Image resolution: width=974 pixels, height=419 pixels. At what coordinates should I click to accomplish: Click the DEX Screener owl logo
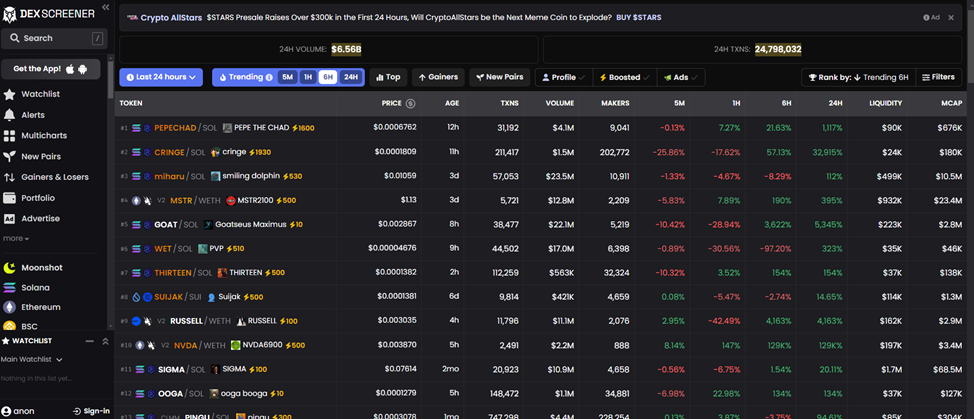click(x=9, y=14)
